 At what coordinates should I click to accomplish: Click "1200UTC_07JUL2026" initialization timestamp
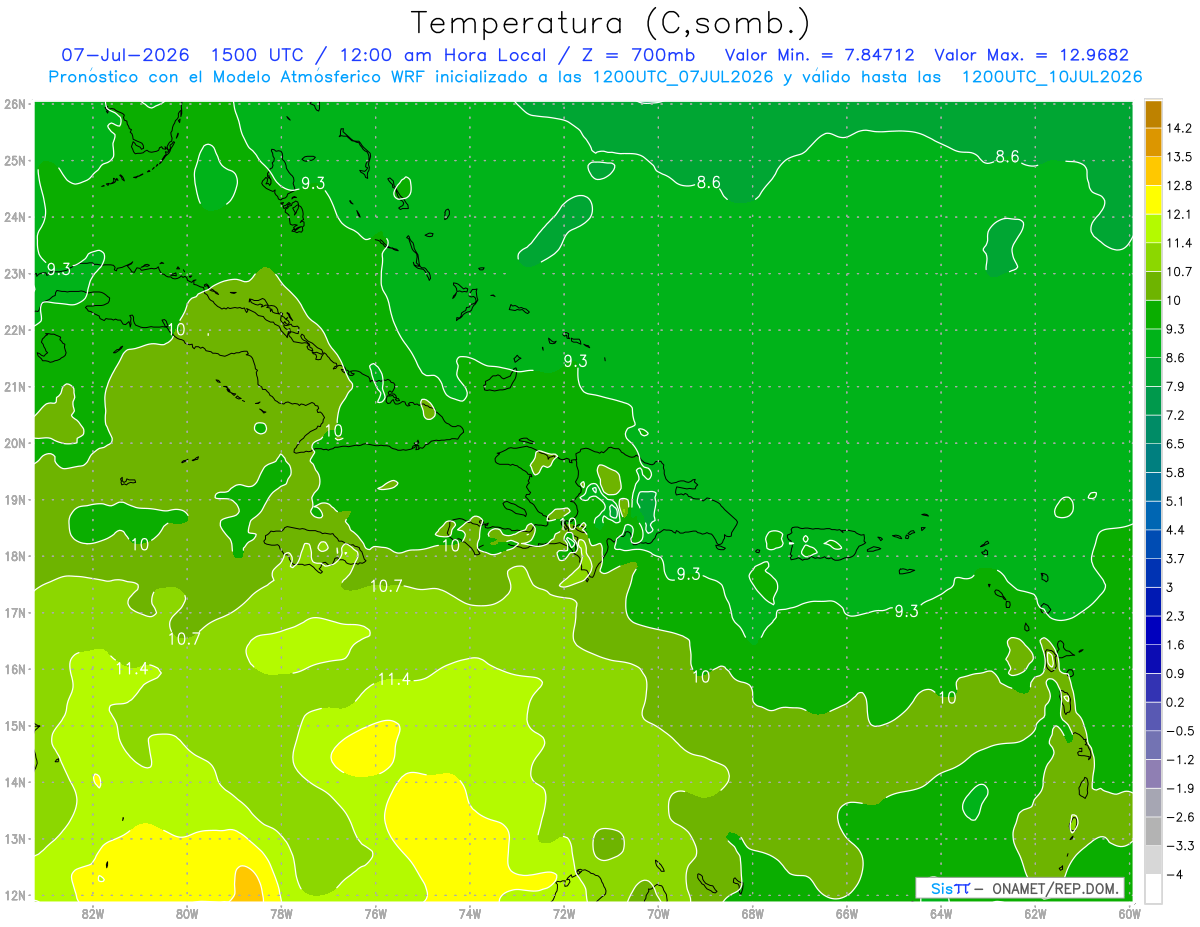coord(683,77)
